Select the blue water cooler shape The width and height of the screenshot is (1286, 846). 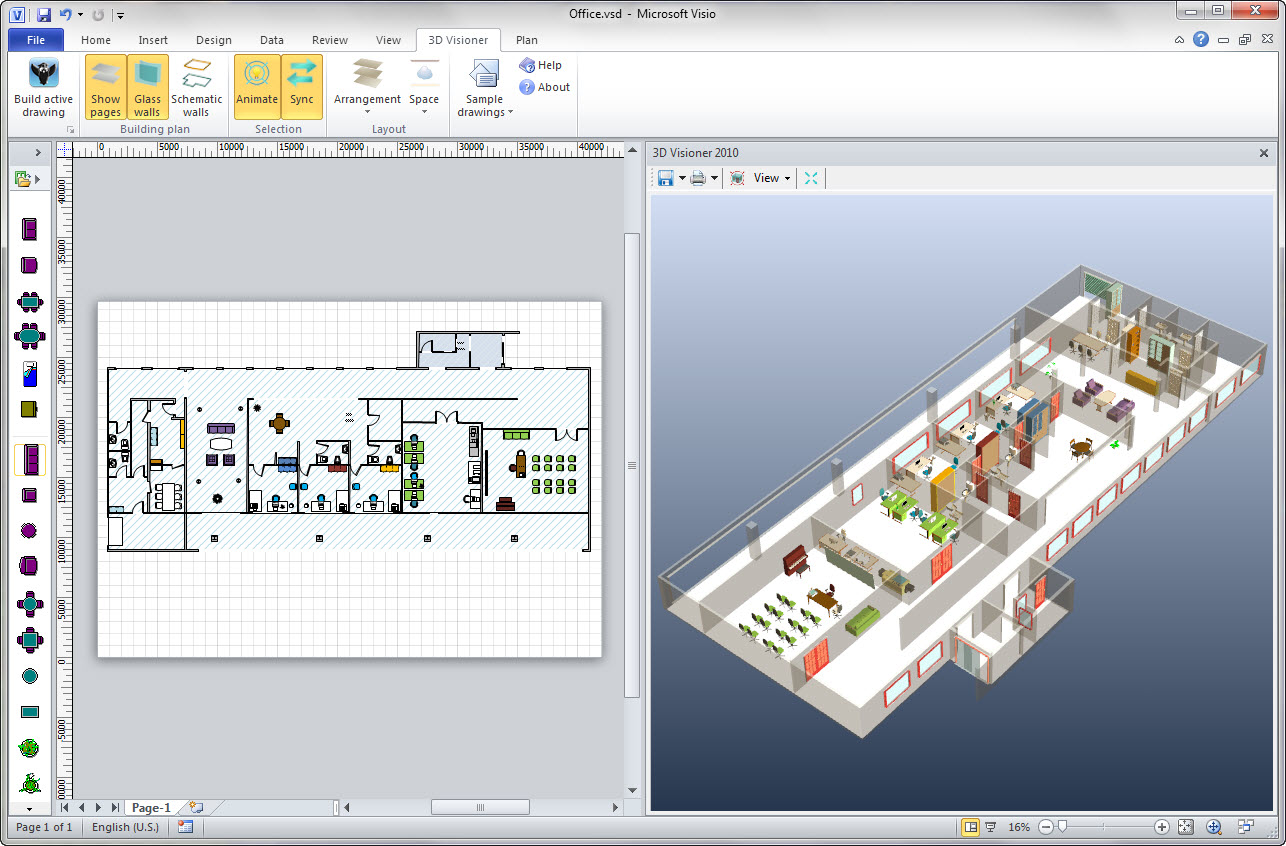tap(29, 373)
